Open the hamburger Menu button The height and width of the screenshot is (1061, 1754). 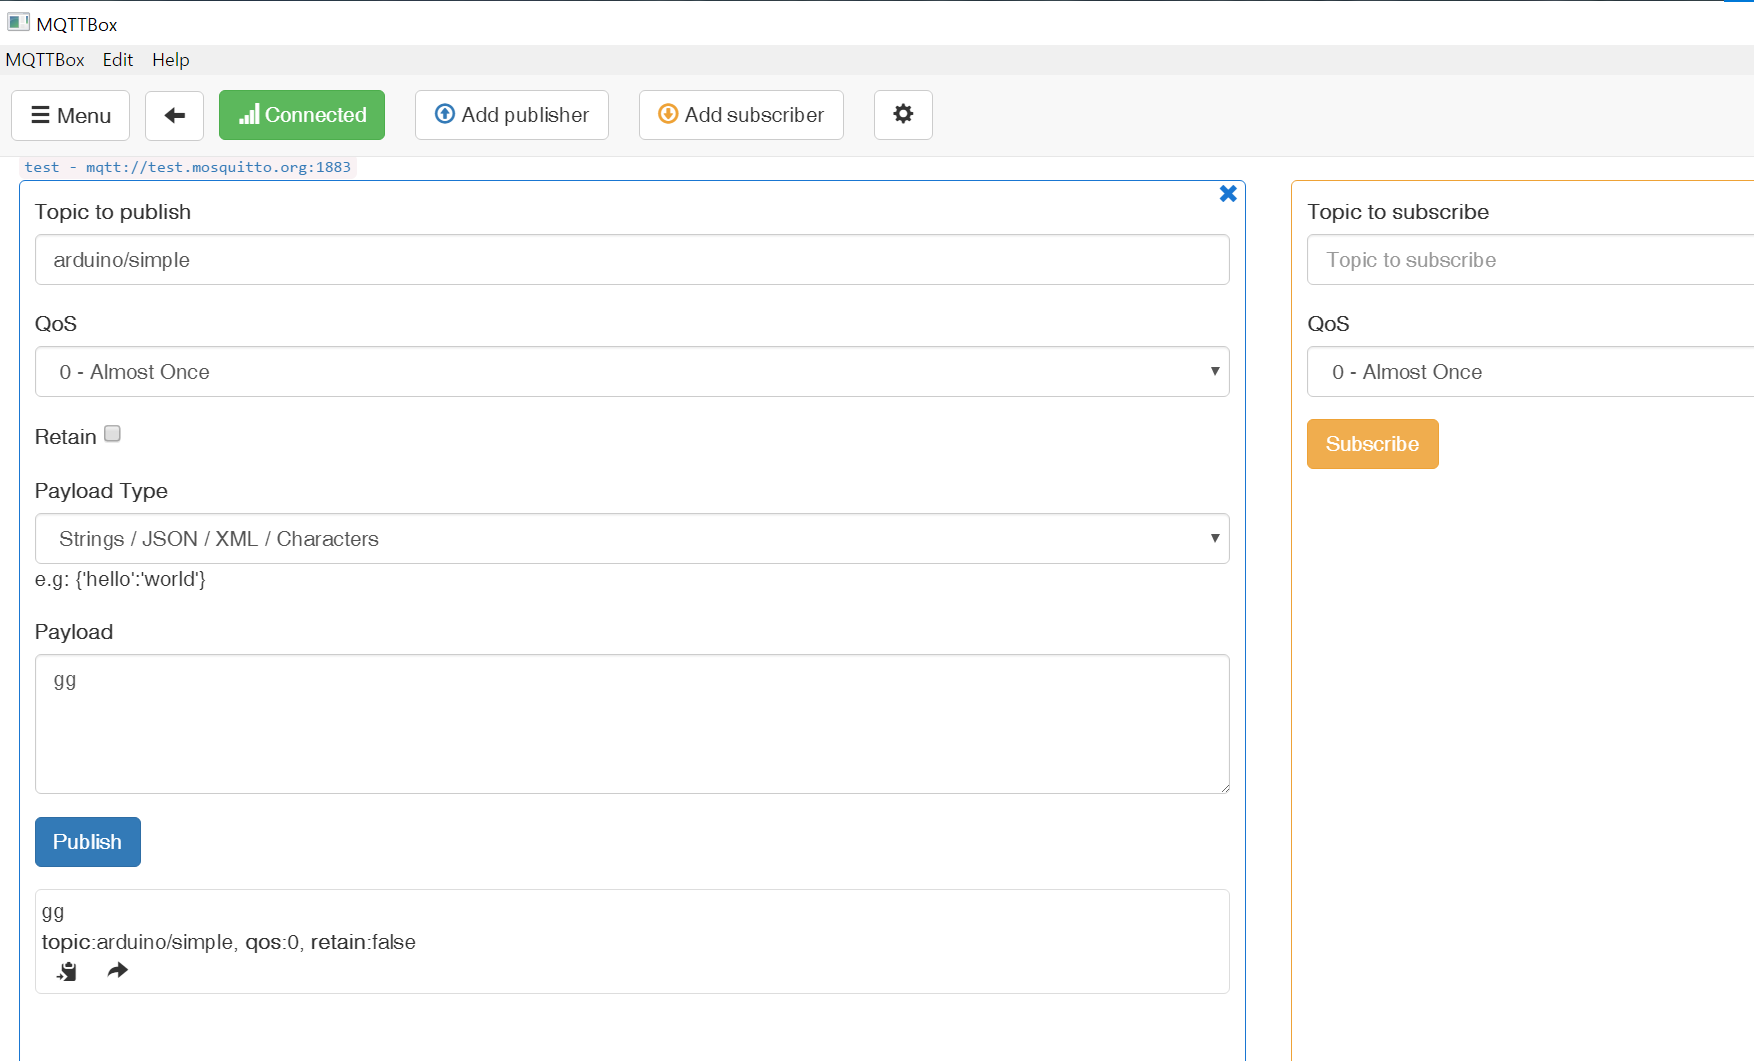click(x=70, y=115)
